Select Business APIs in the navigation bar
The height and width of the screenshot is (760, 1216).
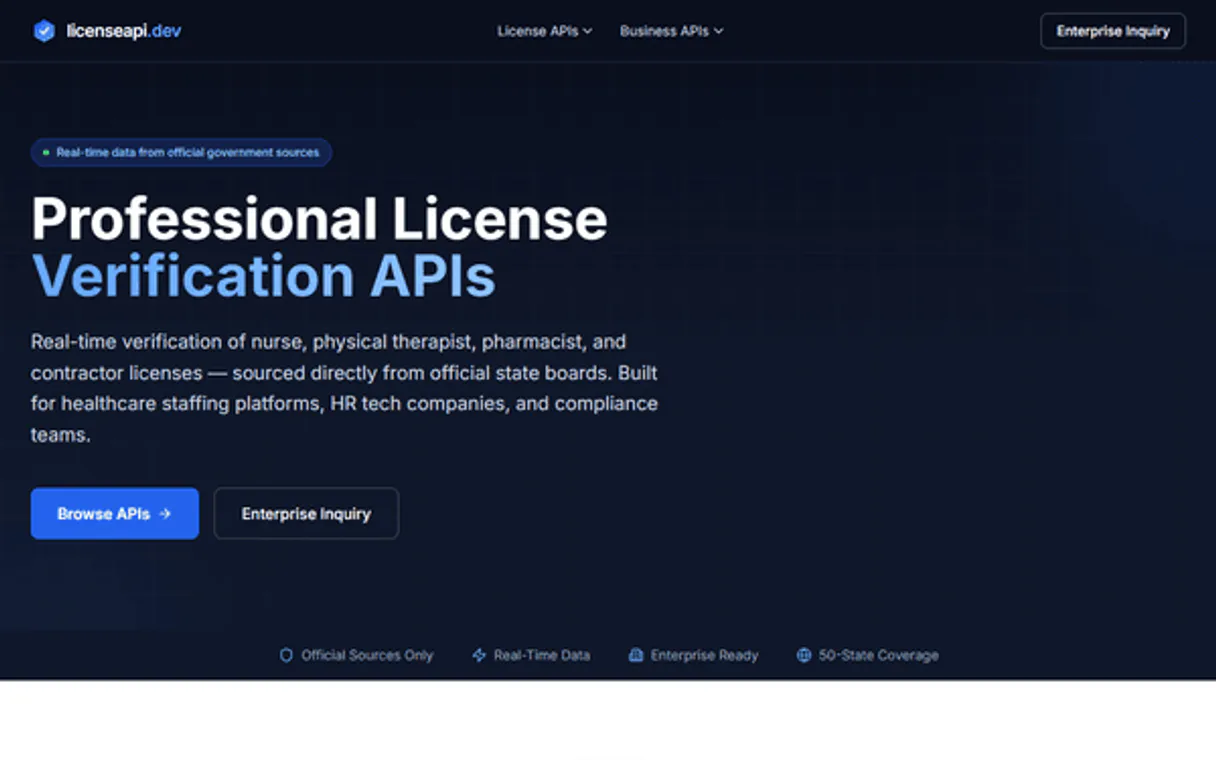tap(663, 31)
